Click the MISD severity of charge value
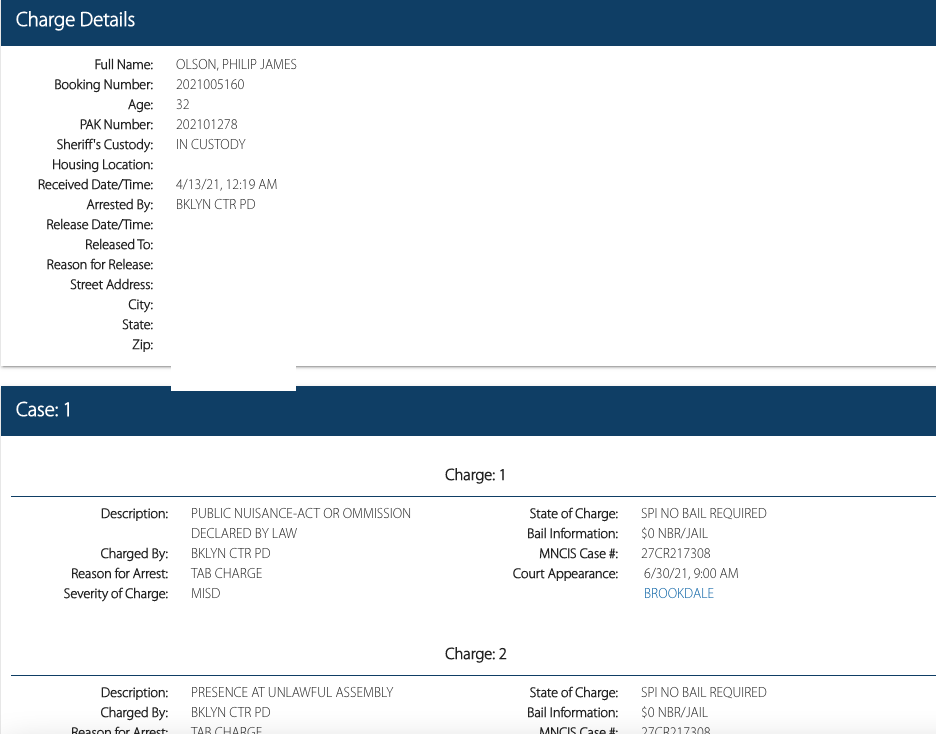Image resolution: width=936 pixels, height=734 pixels. point(205,593)
